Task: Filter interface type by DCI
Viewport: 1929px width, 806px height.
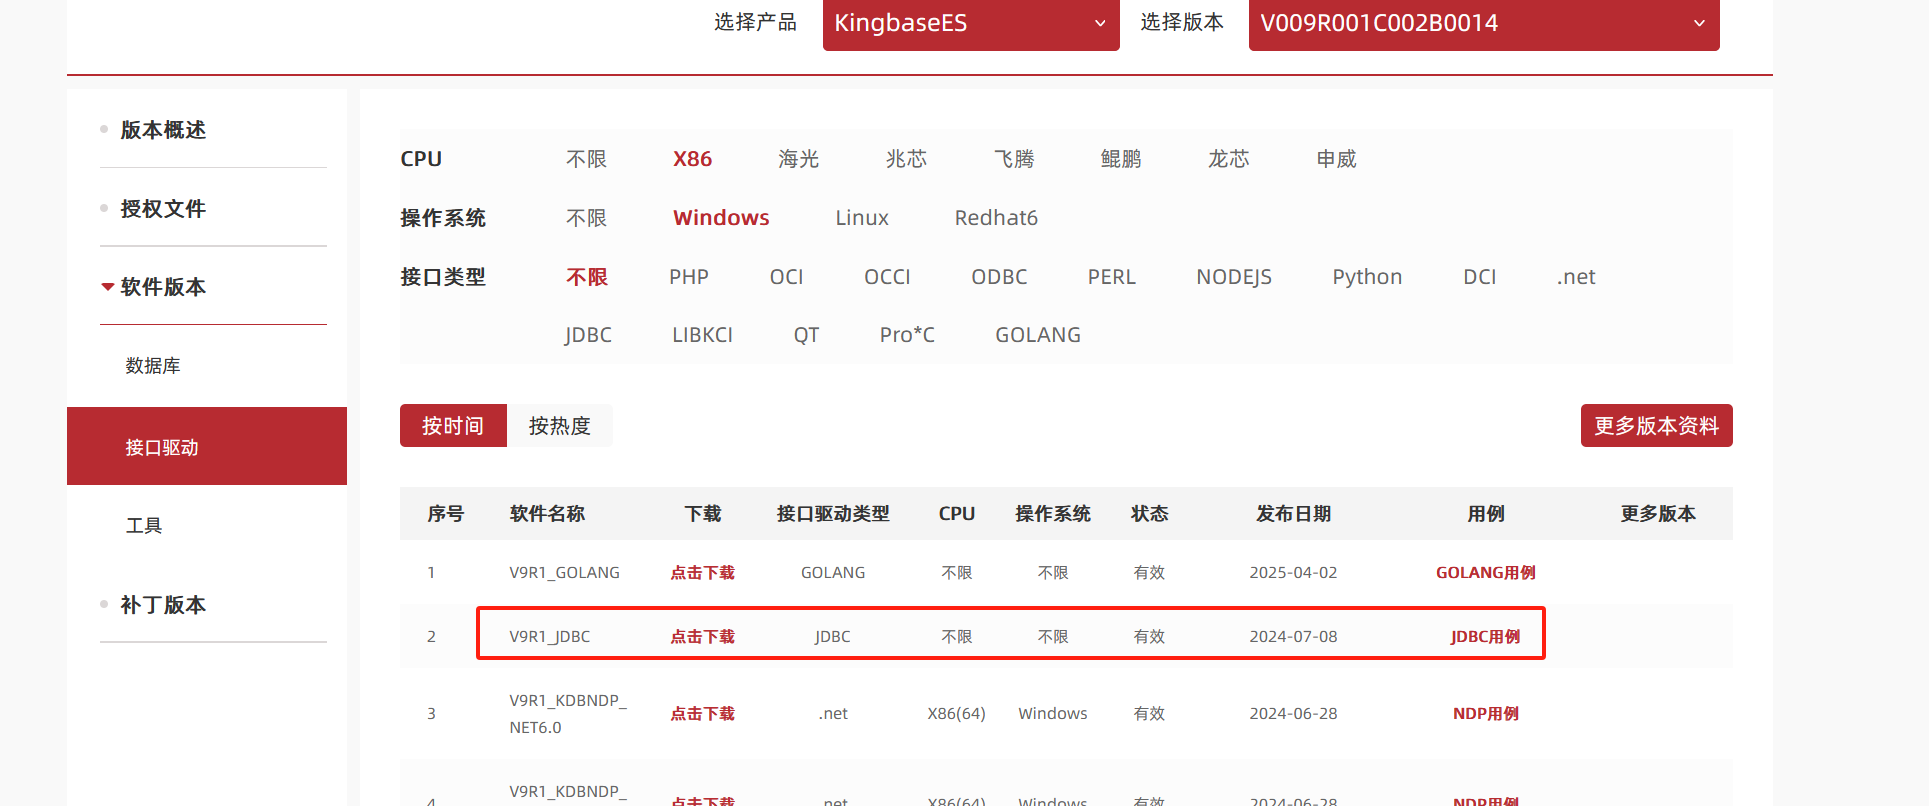Action: [1479, 277]
